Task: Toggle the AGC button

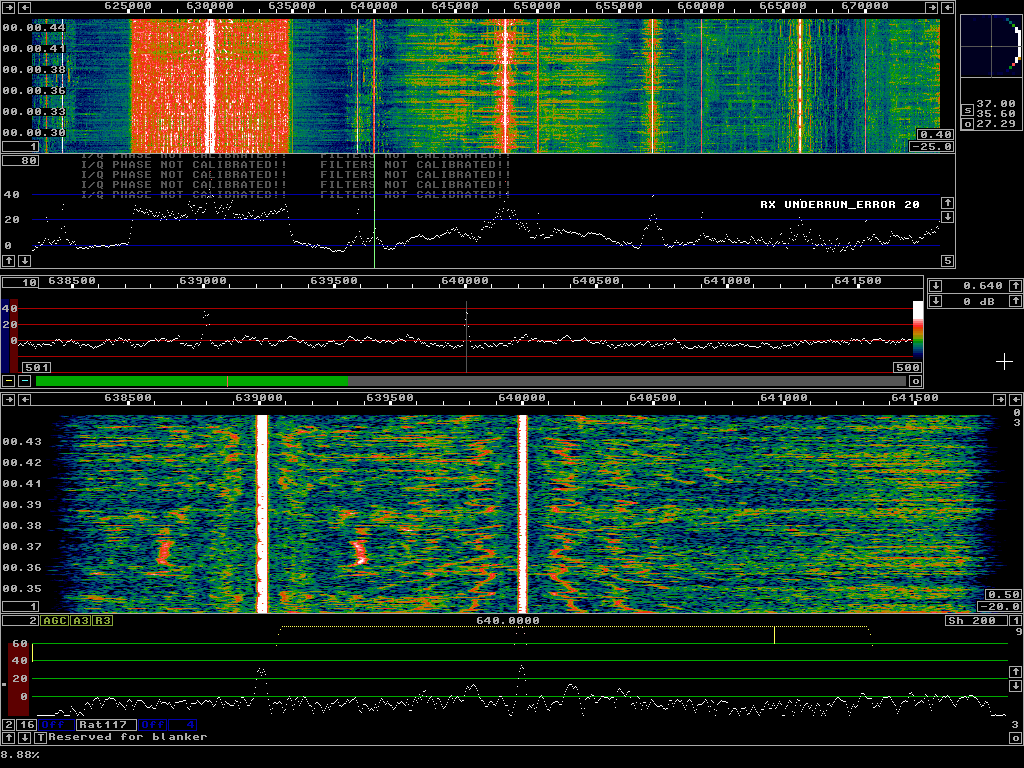Action: [54, 620]
